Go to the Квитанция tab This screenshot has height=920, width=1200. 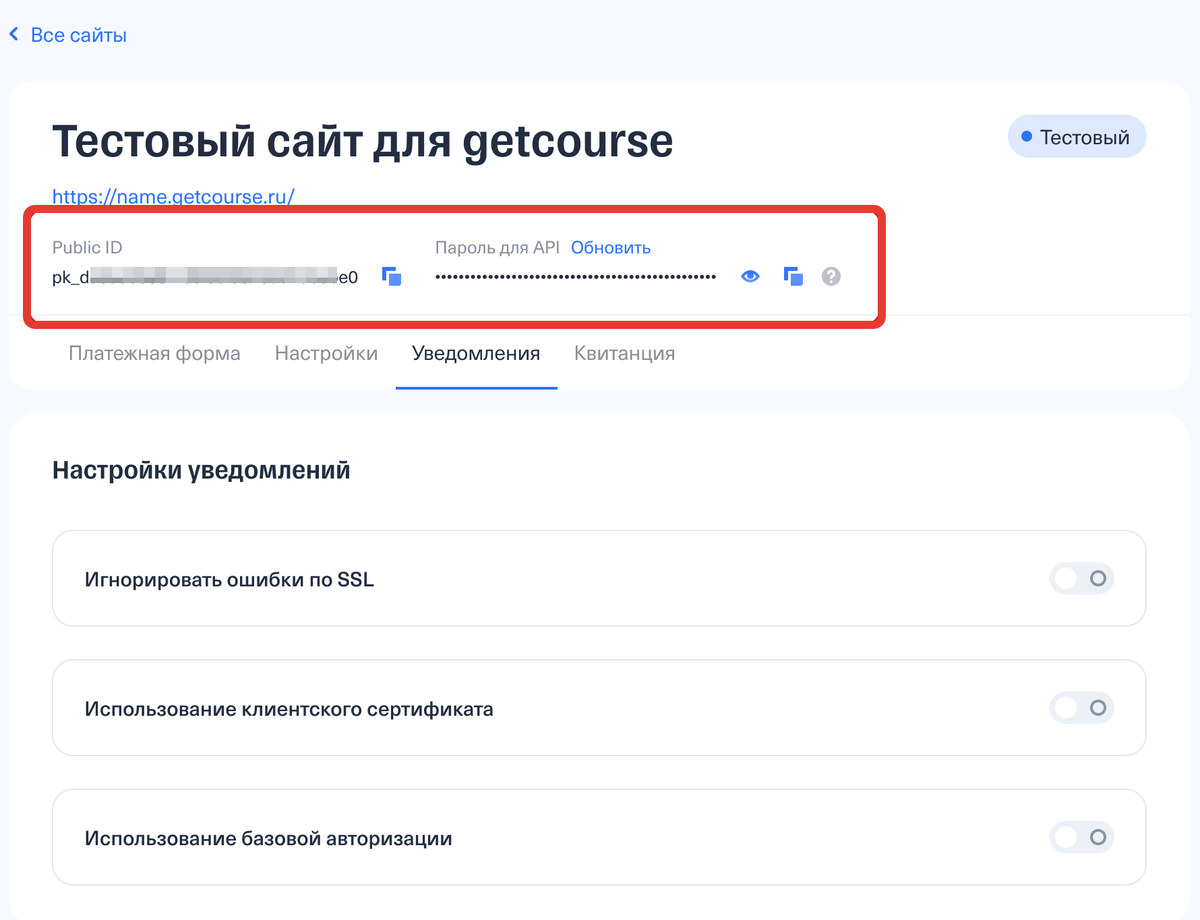(624, 353)
